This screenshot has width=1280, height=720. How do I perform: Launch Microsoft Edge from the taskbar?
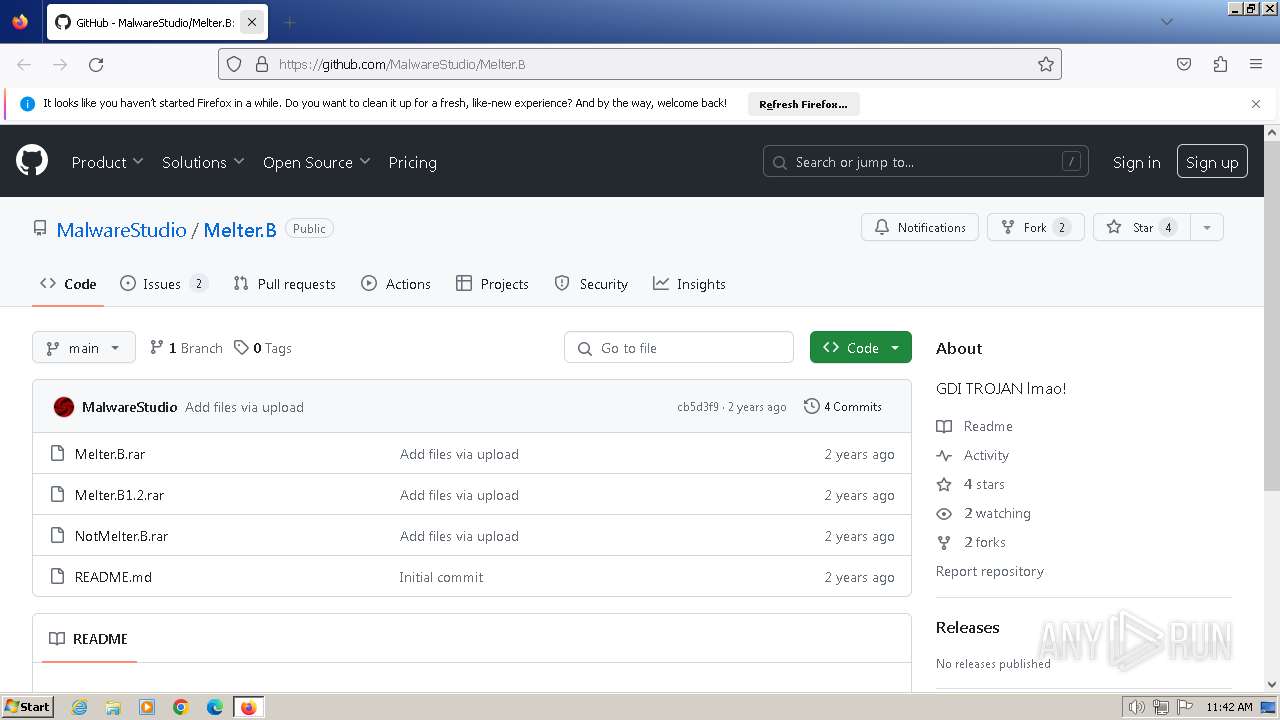pos(215,707)
